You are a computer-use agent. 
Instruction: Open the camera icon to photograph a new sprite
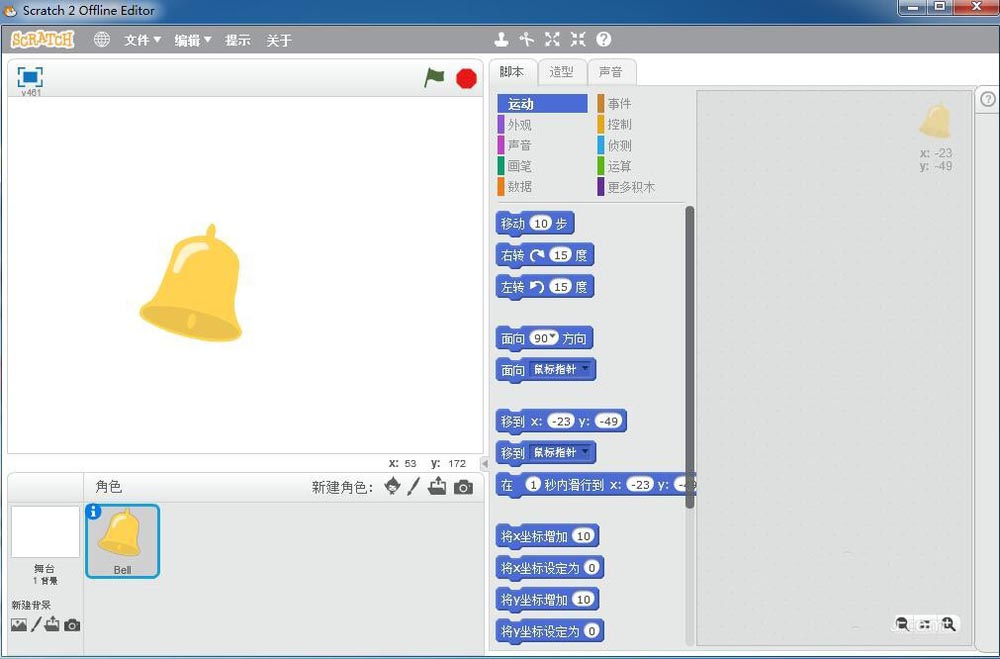[x=463, y=487]
